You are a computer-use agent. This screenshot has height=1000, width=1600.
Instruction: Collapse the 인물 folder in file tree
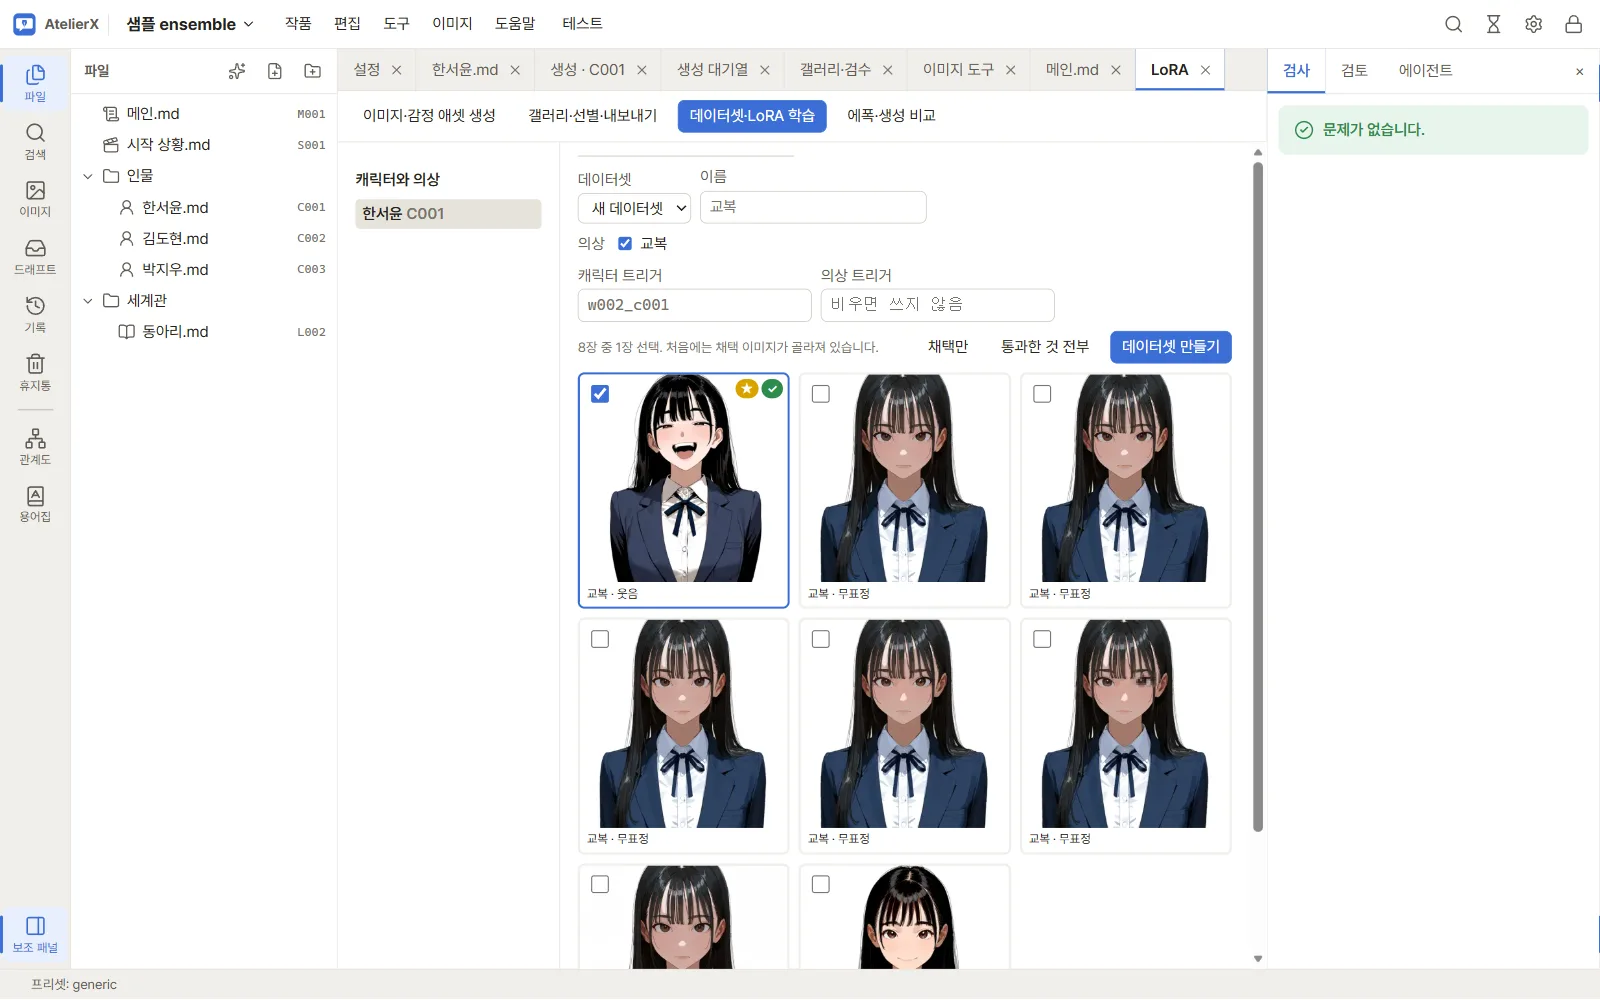pos(88,176)
